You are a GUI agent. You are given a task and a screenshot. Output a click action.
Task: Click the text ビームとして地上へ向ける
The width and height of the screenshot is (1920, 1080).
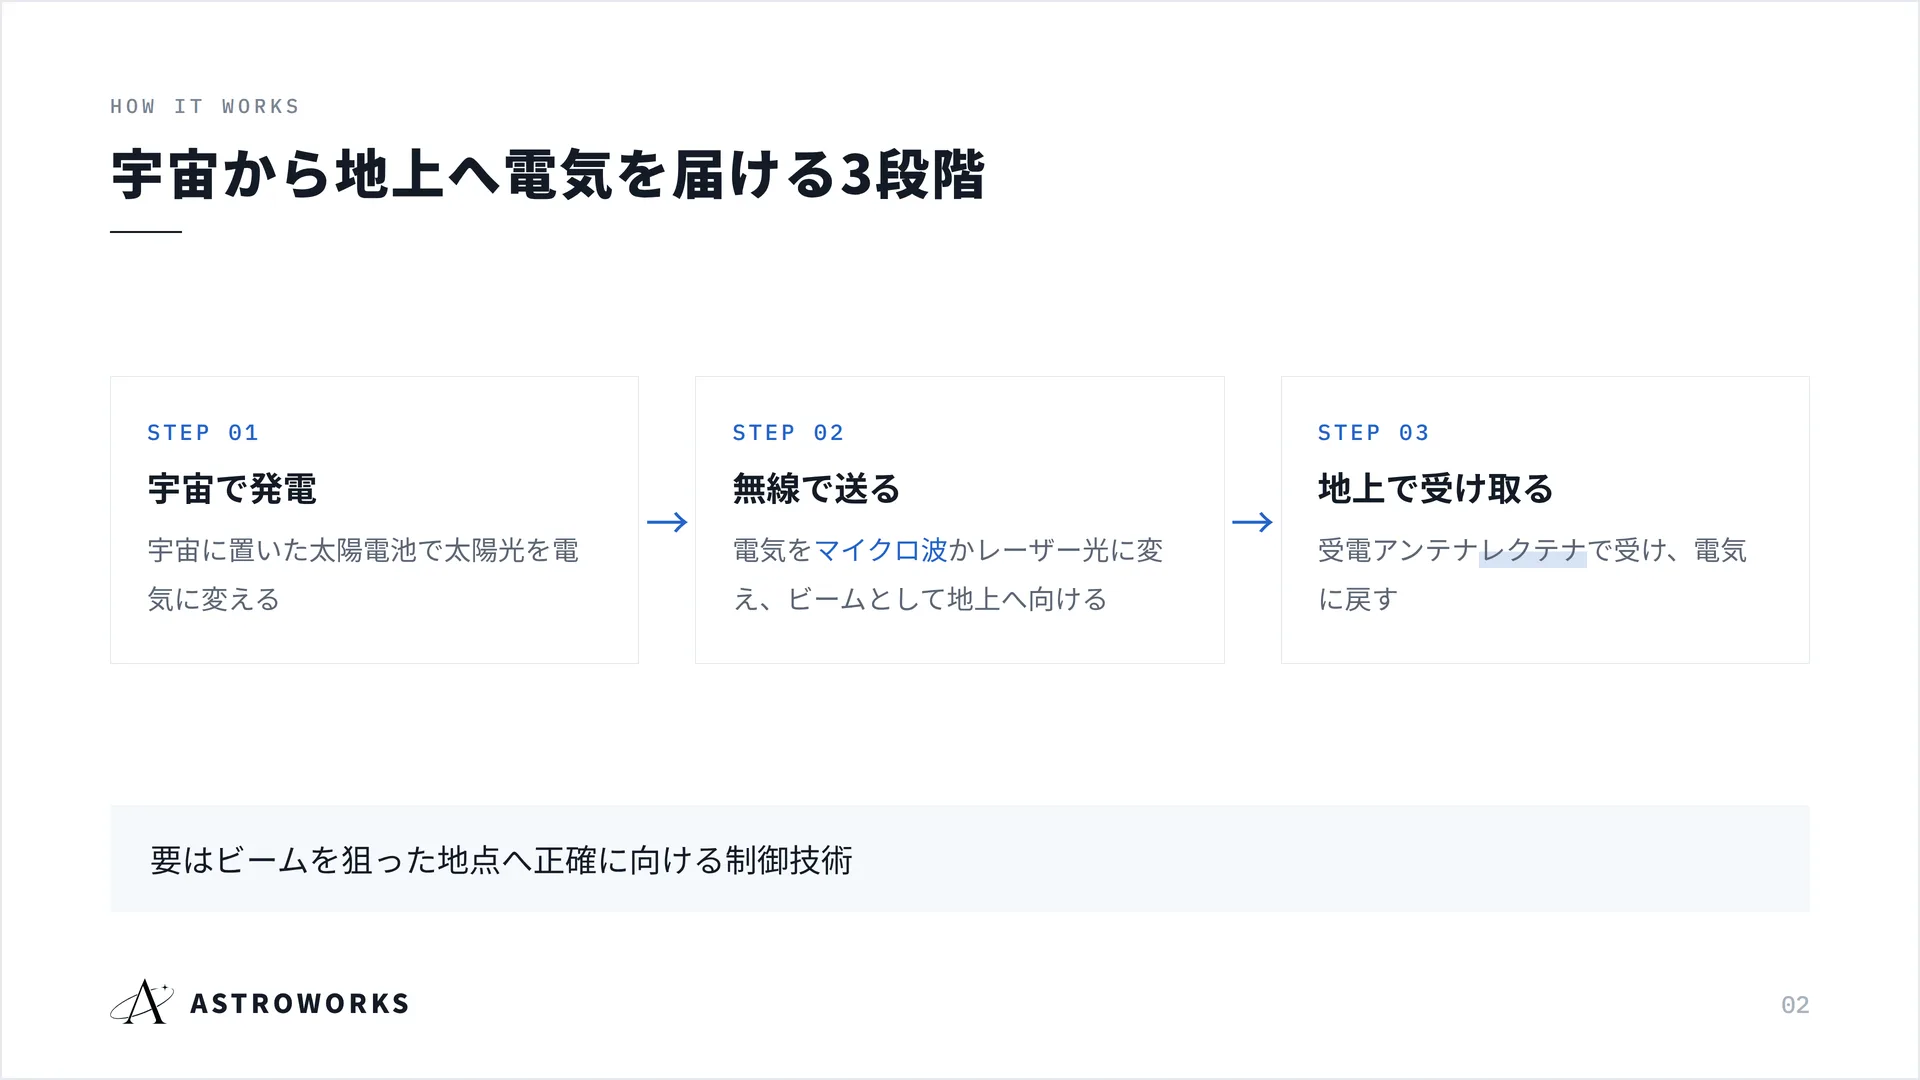coord(947,599)
